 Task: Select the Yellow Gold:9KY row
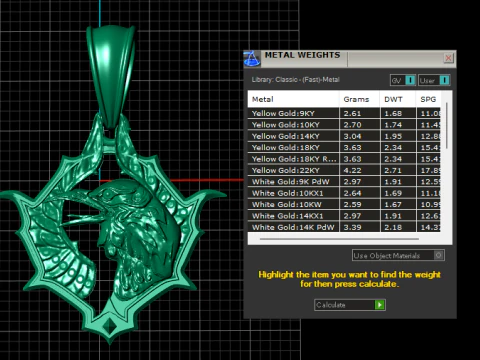tap(344, 113)
